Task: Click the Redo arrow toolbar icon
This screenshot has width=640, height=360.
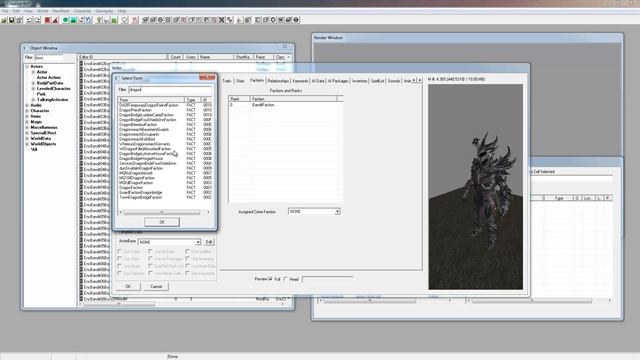Action: [x=37, y=20]
